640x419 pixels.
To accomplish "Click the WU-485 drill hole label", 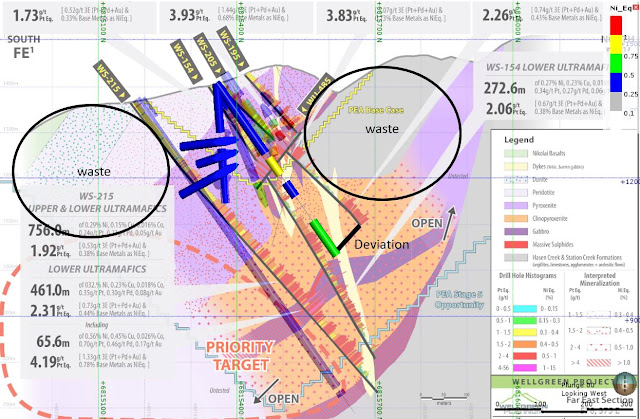I will (316, 94).
